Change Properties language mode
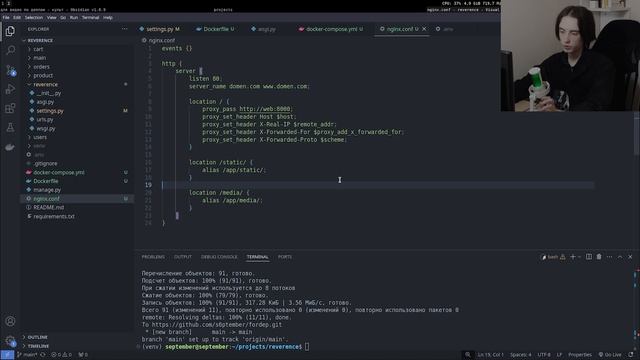Viewport: 640px width, 360px height. tap(580, 355)
